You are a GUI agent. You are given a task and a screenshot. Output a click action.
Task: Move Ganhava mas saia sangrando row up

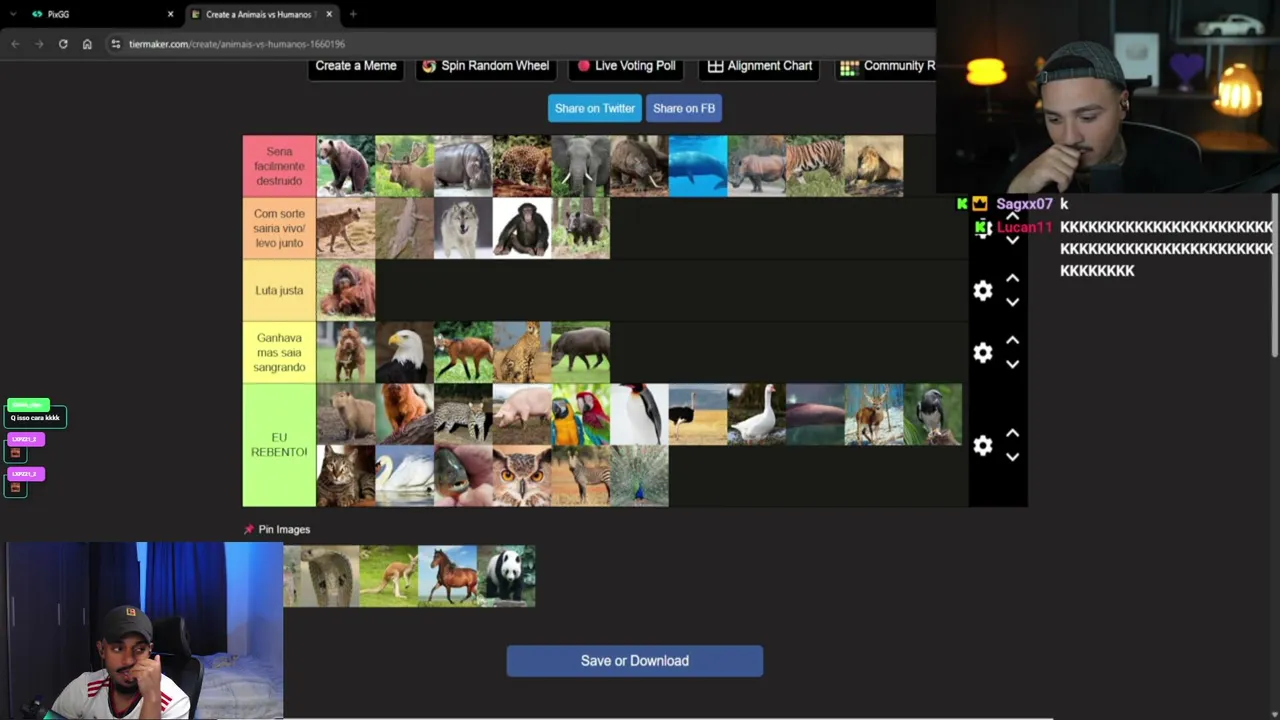1012,340
